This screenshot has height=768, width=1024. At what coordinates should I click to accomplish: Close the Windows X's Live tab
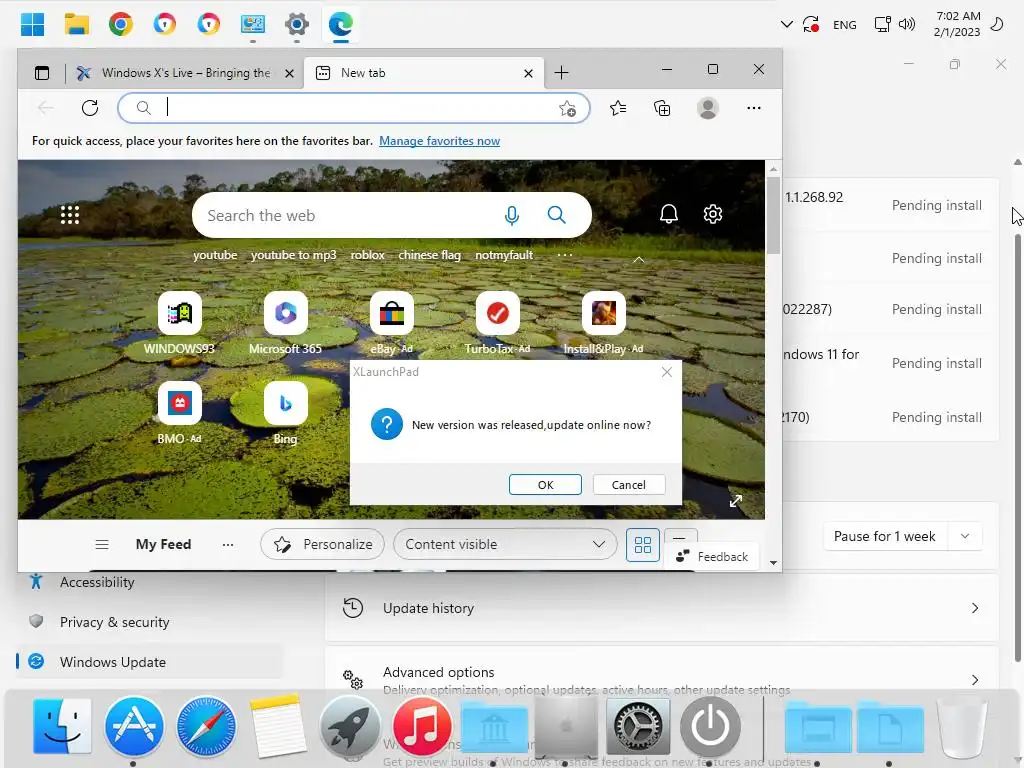coord(289,74)
